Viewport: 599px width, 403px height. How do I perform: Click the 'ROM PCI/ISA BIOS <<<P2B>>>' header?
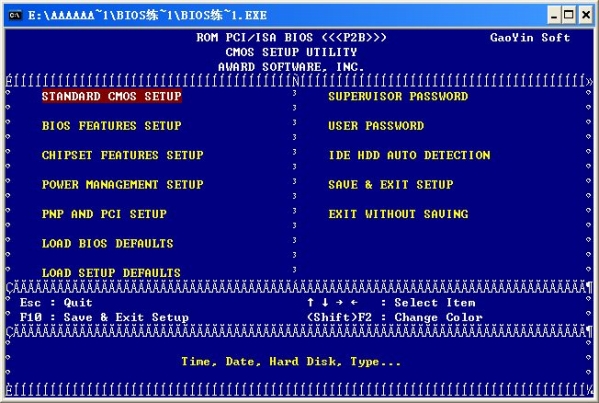[x=291, y=37]
